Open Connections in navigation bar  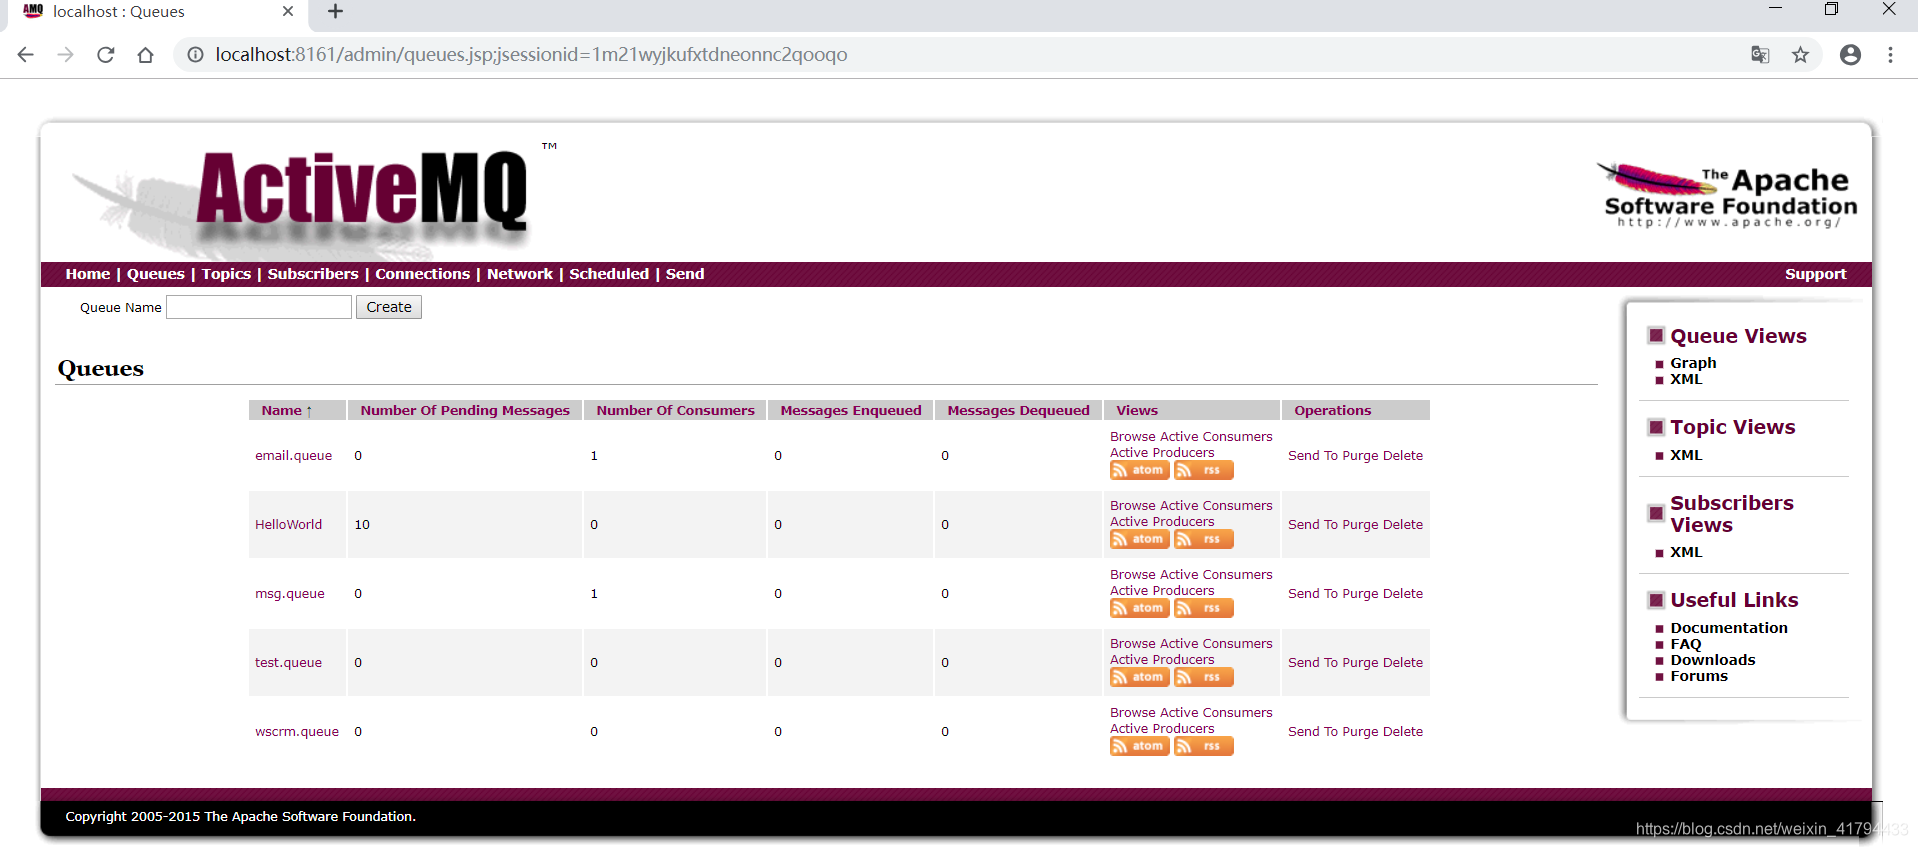tap(423, 274)
